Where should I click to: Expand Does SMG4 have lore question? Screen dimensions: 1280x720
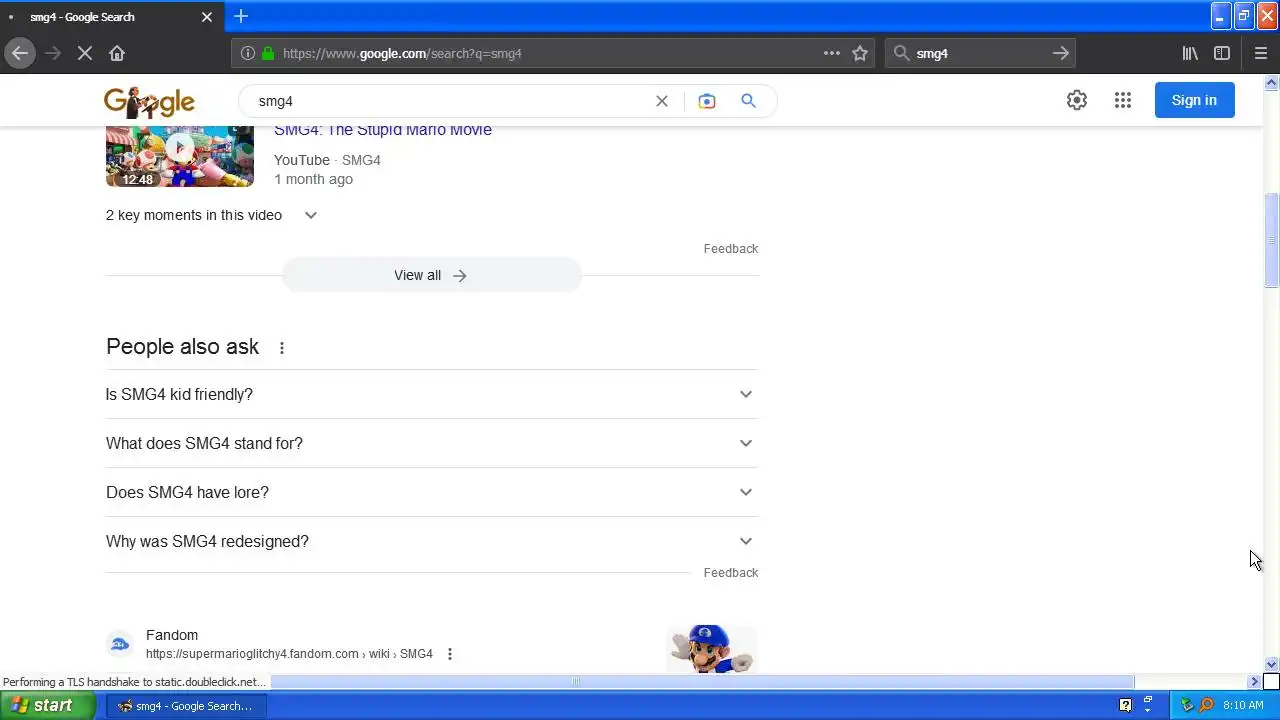coord(431,492)
